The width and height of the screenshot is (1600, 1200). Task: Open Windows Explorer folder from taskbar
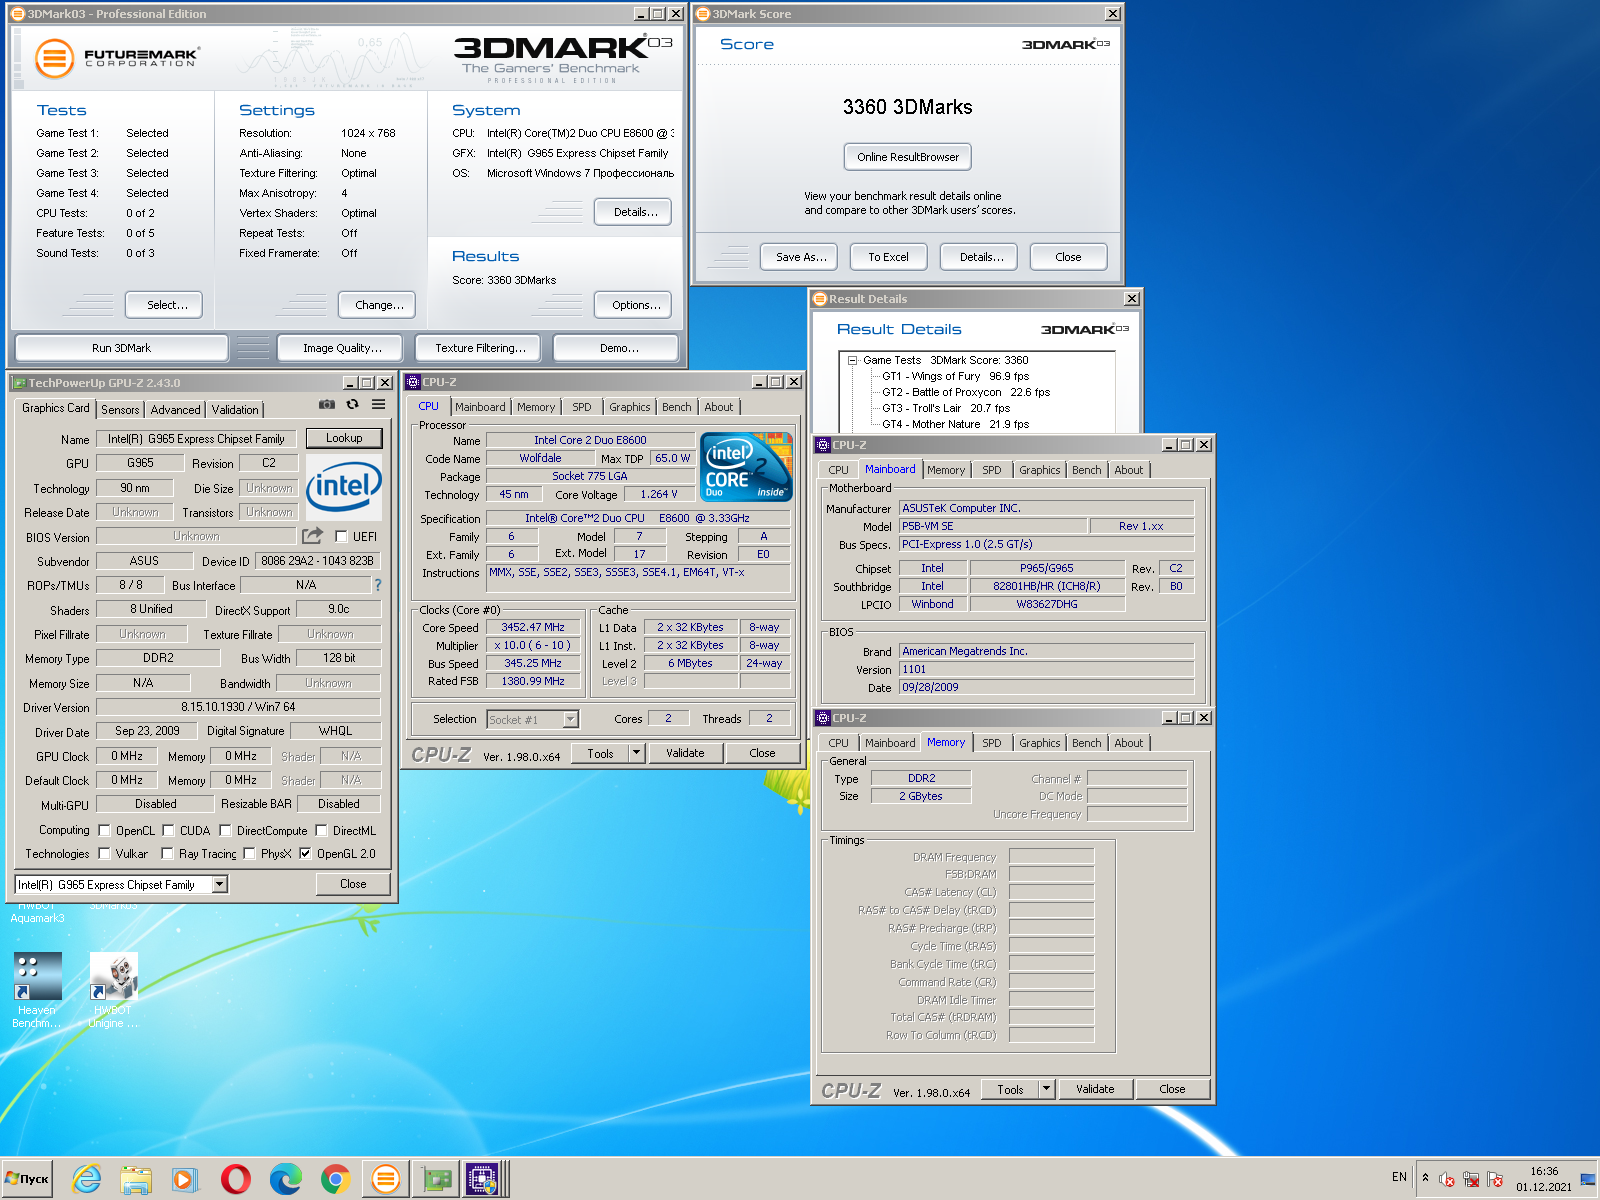coord(136,1180)
